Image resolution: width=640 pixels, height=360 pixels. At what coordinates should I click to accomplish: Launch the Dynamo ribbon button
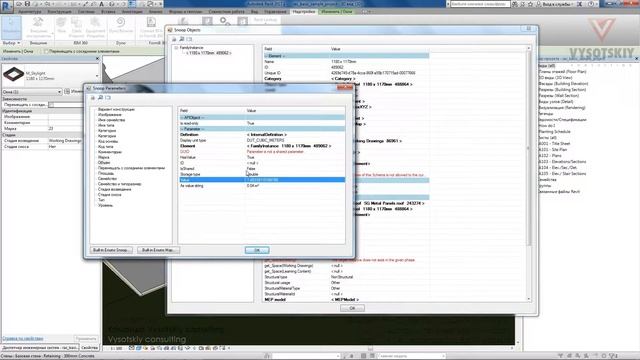click(x=121, y=25)
